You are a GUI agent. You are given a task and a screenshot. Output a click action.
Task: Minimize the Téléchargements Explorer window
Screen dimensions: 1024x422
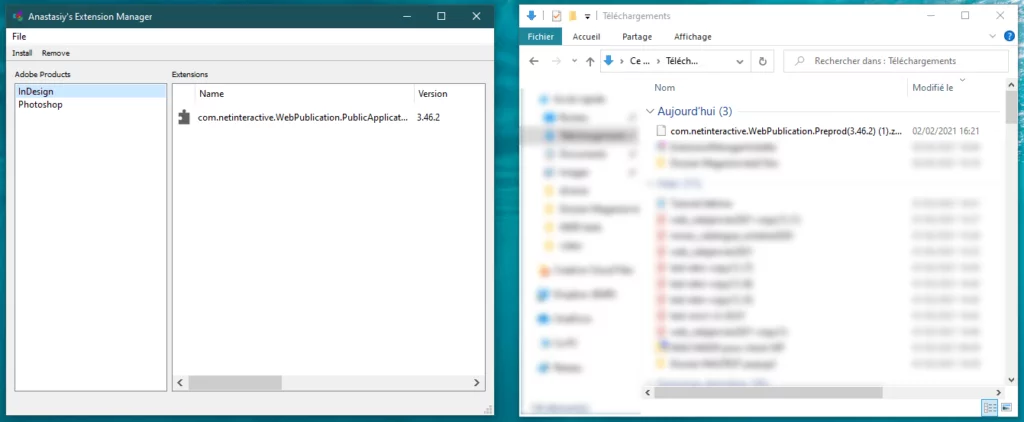click(929, 16)
